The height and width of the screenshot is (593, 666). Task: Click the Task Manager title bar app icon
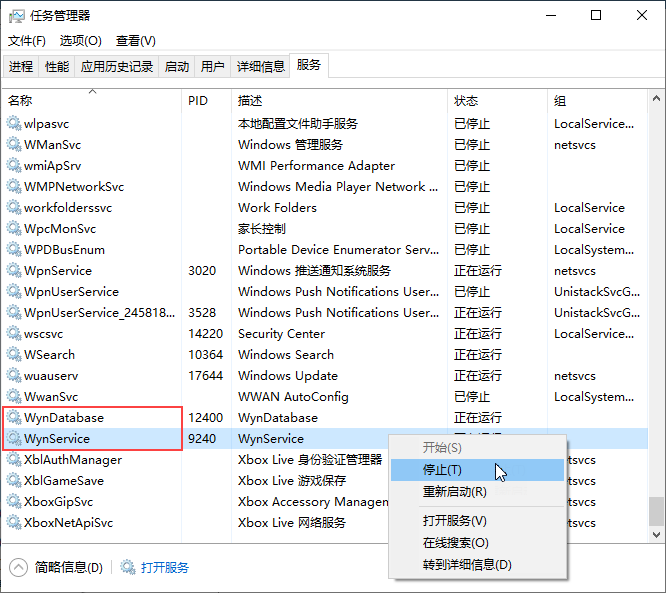pos(17,16)
